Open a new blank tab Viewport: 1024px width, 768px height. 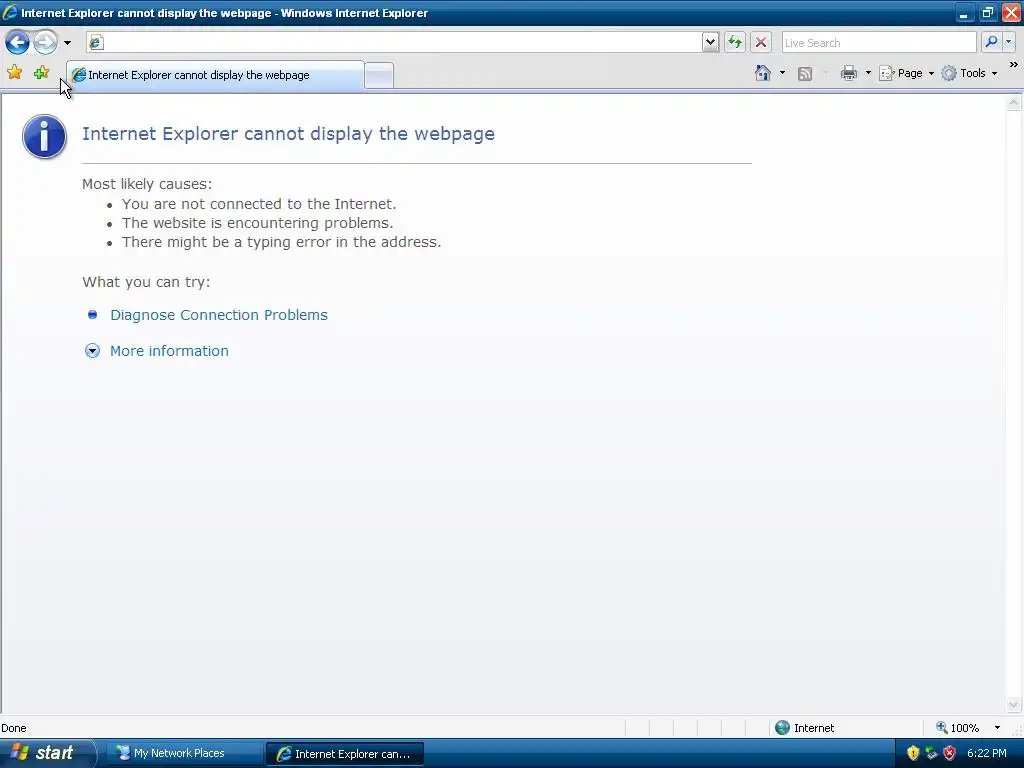[379, 76]
